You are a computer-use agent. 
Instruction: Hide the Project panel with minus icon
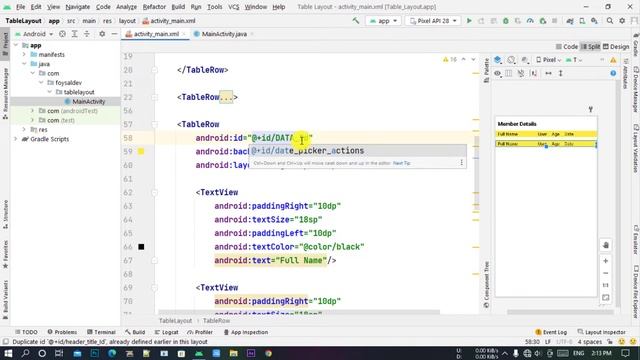click(114, 34)
